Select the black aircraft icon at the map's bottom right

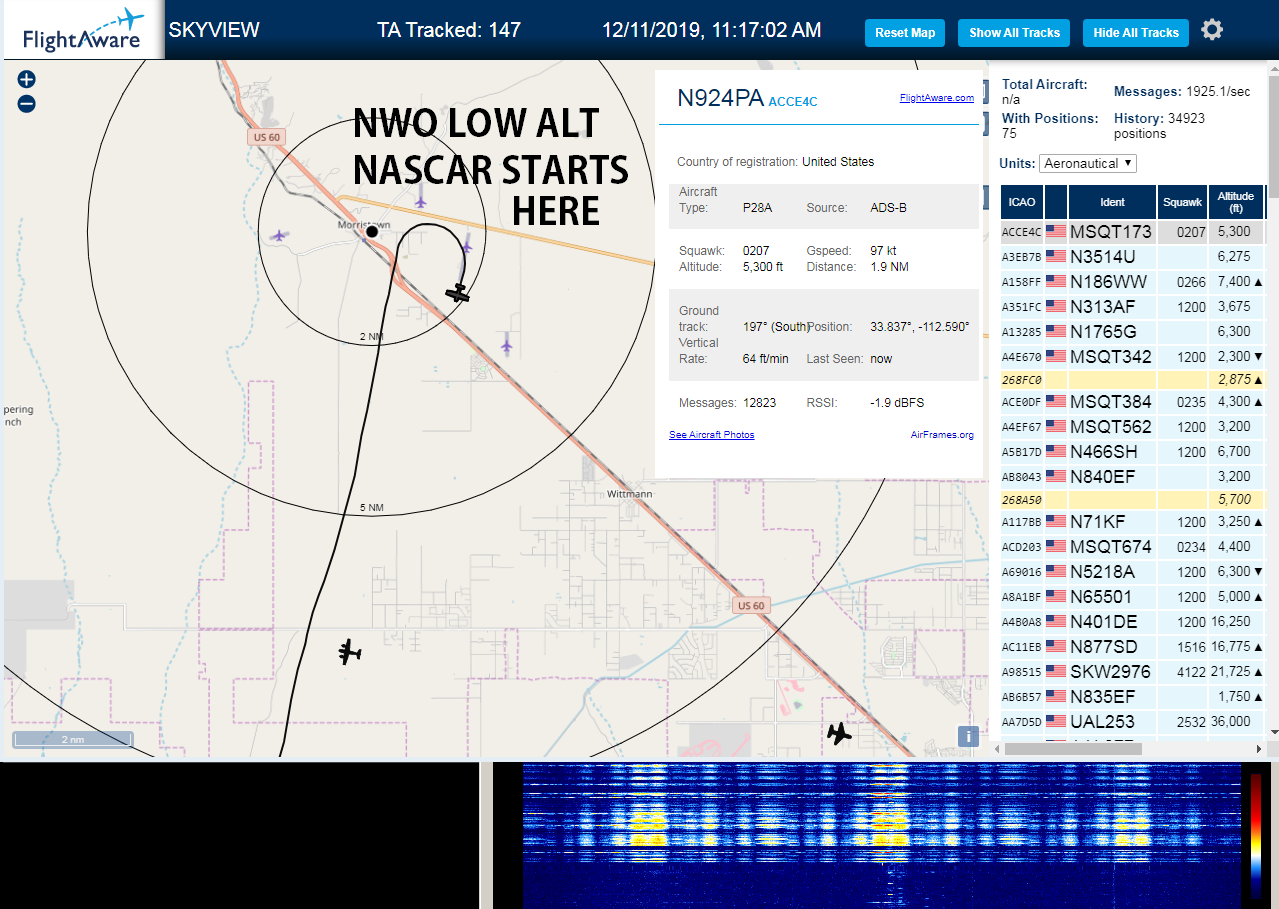[x=839, y=735]
